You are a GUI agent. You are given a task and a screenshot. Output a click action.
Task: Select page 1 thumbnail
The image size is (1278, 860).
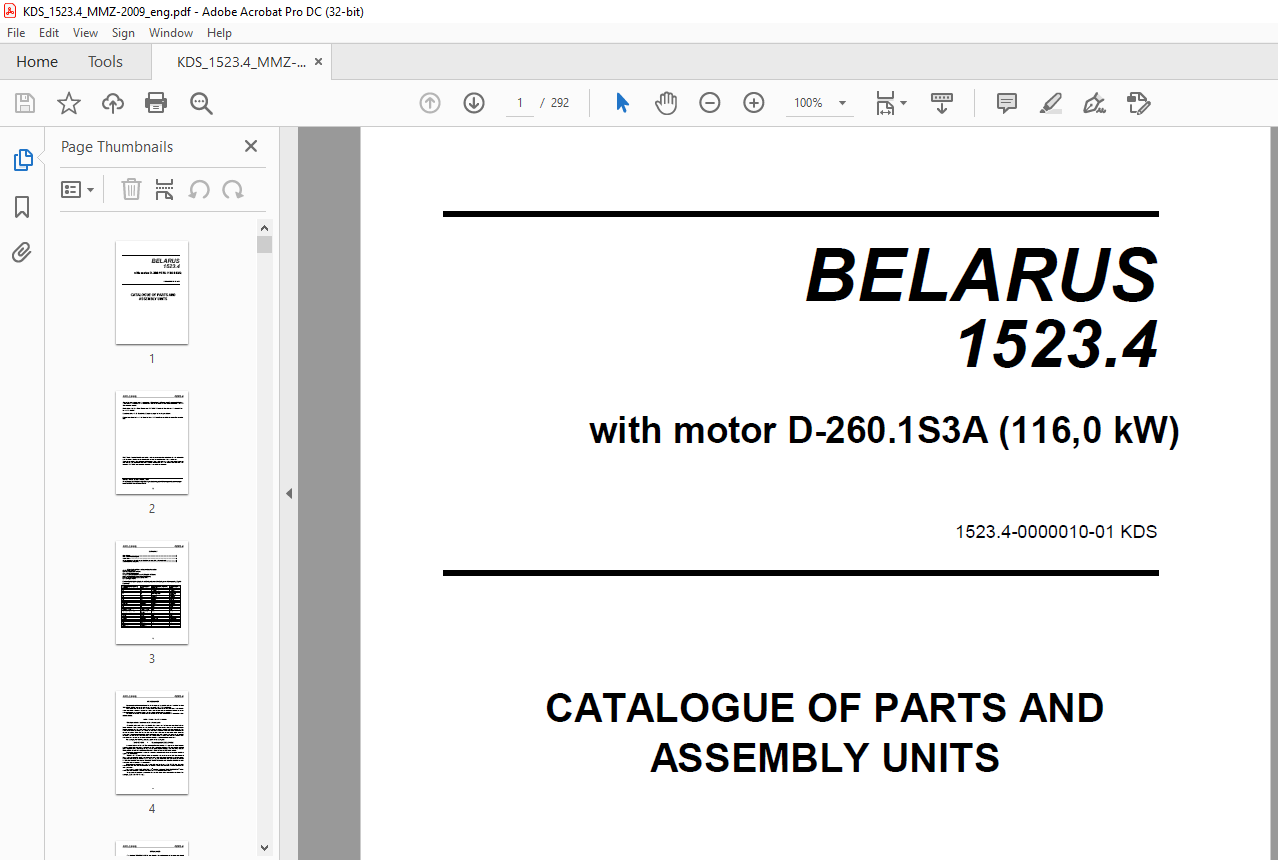152,292
